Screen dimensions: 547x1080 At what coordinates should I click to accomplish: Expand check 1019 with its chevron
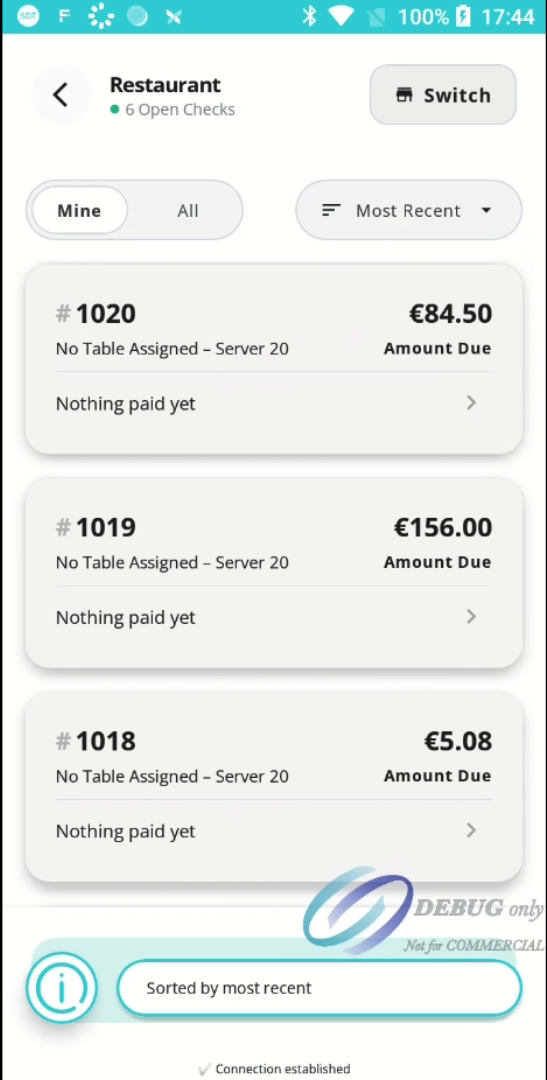click(471, 616)
